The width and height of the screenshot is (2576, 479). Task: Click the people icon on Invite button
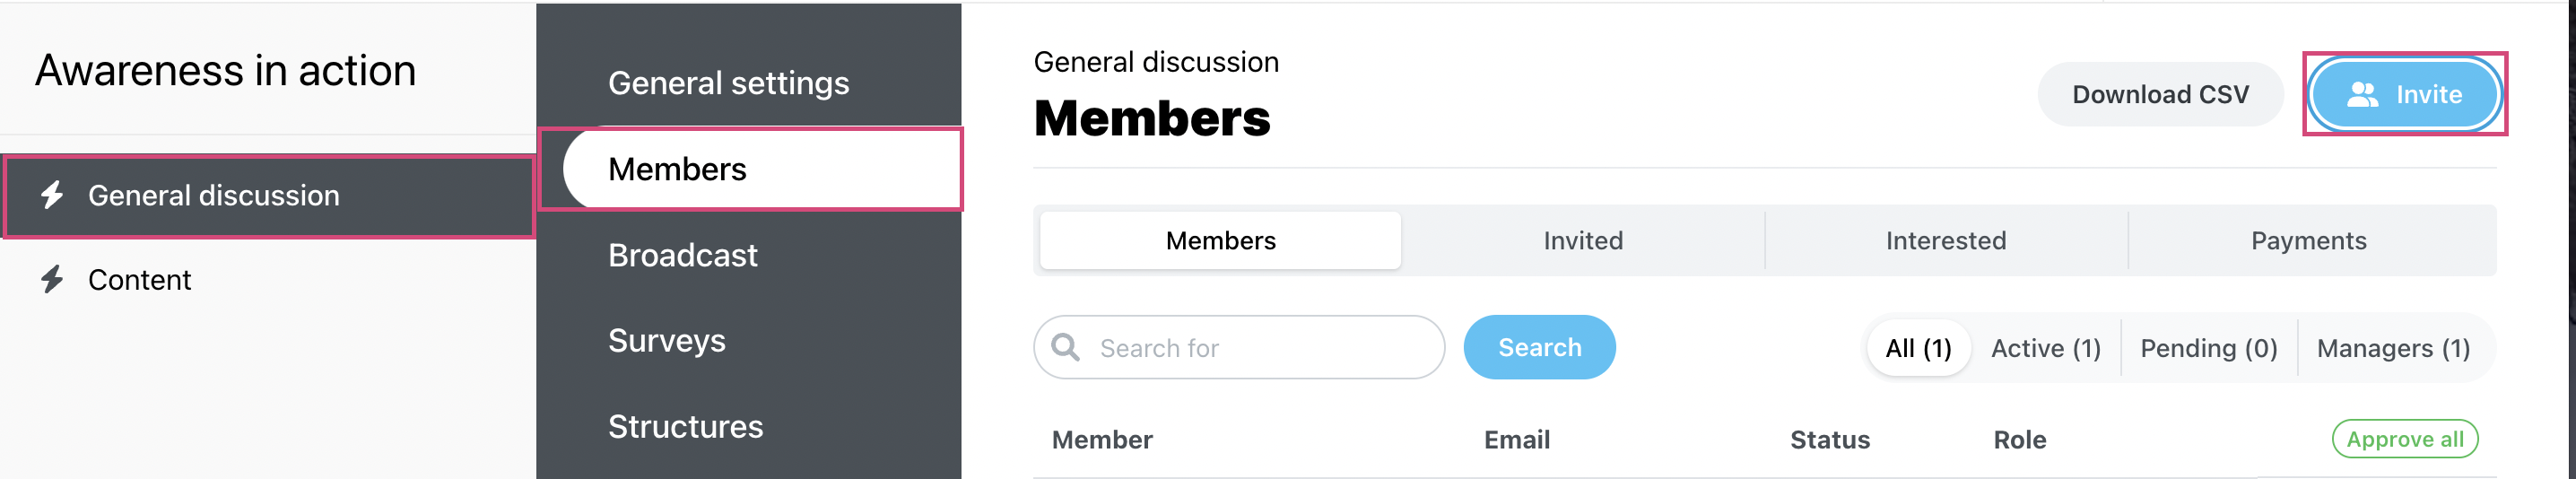click(2362, 94)
